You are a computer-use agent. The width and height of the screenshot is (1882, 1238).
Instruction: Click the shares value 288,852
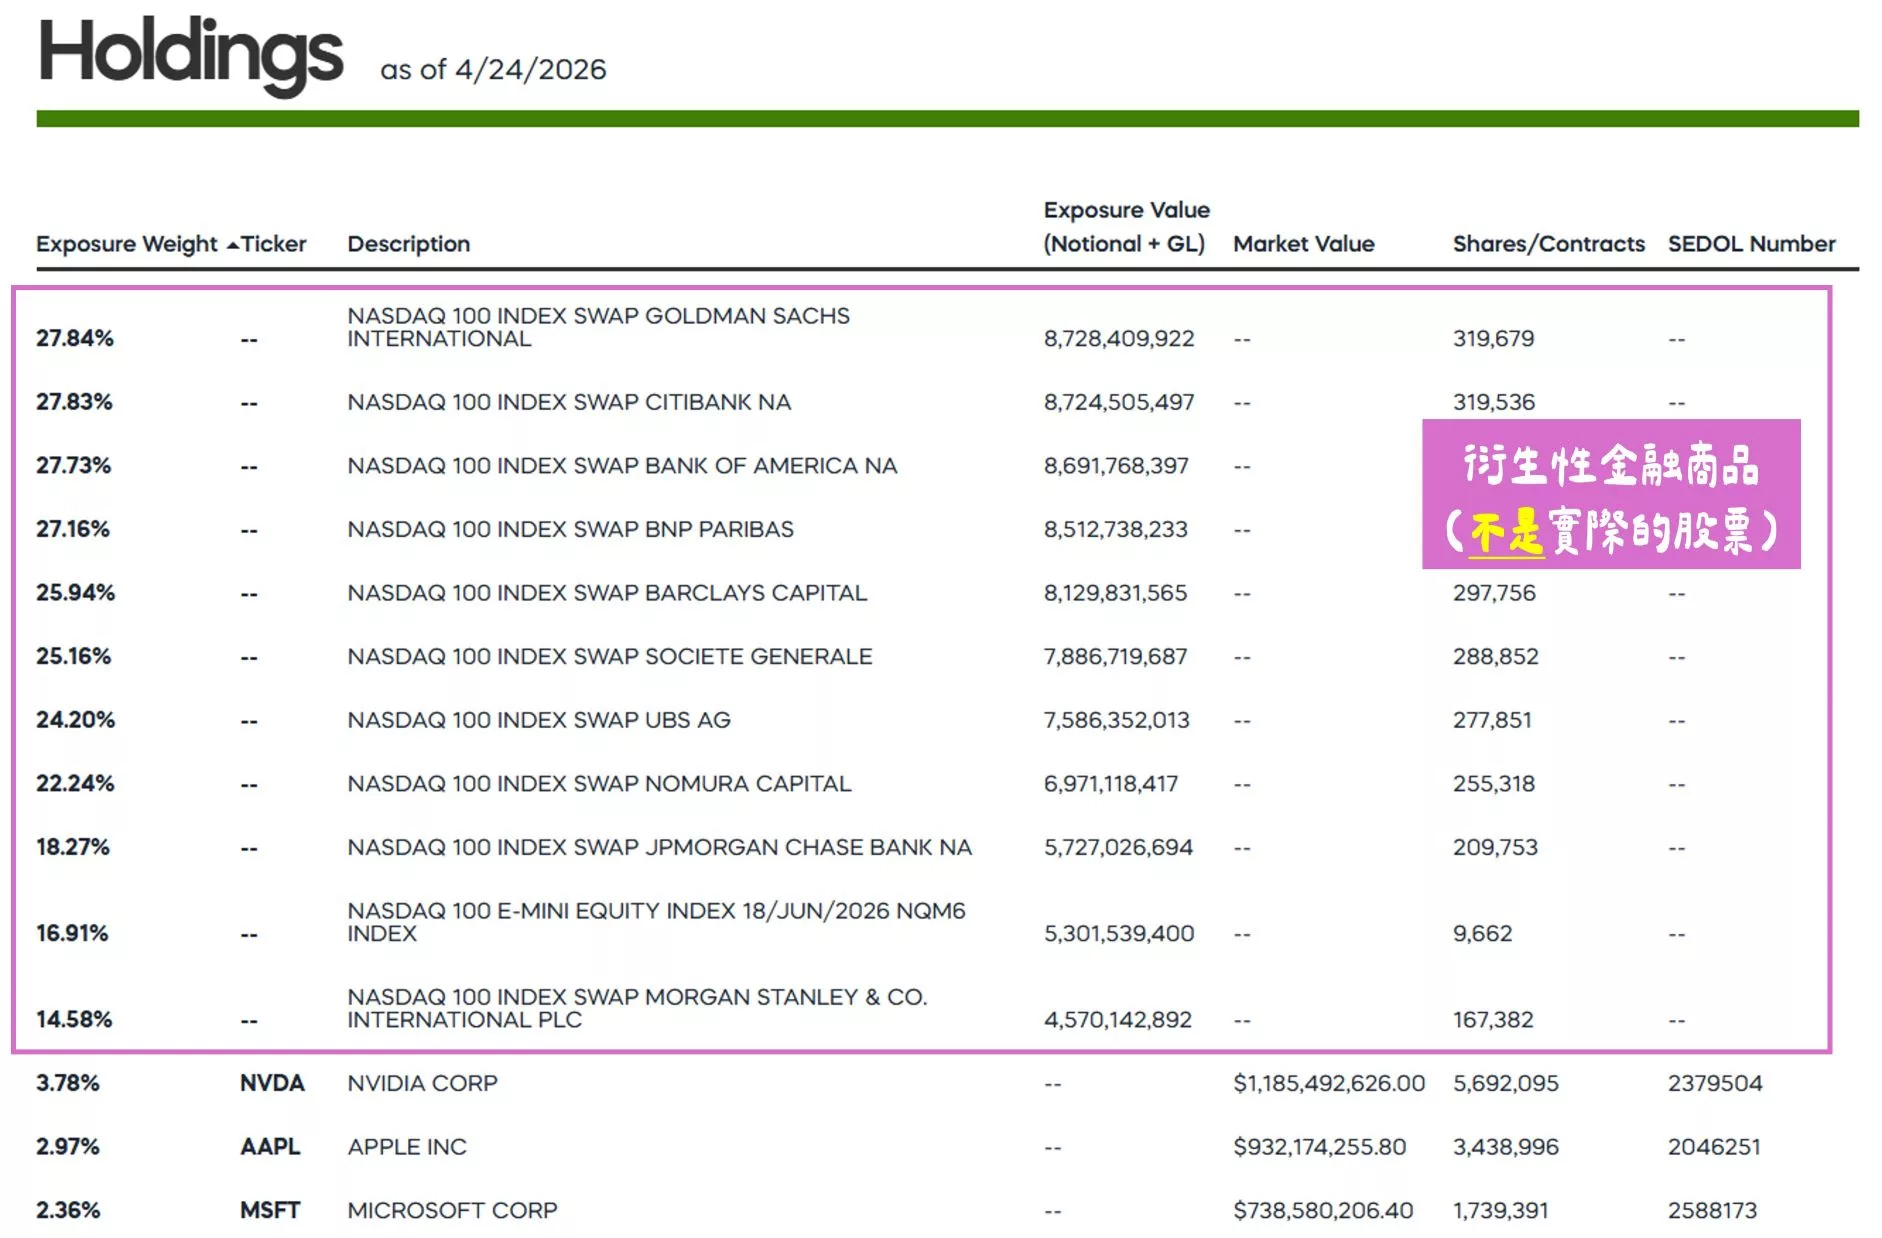pos(1495,656)
